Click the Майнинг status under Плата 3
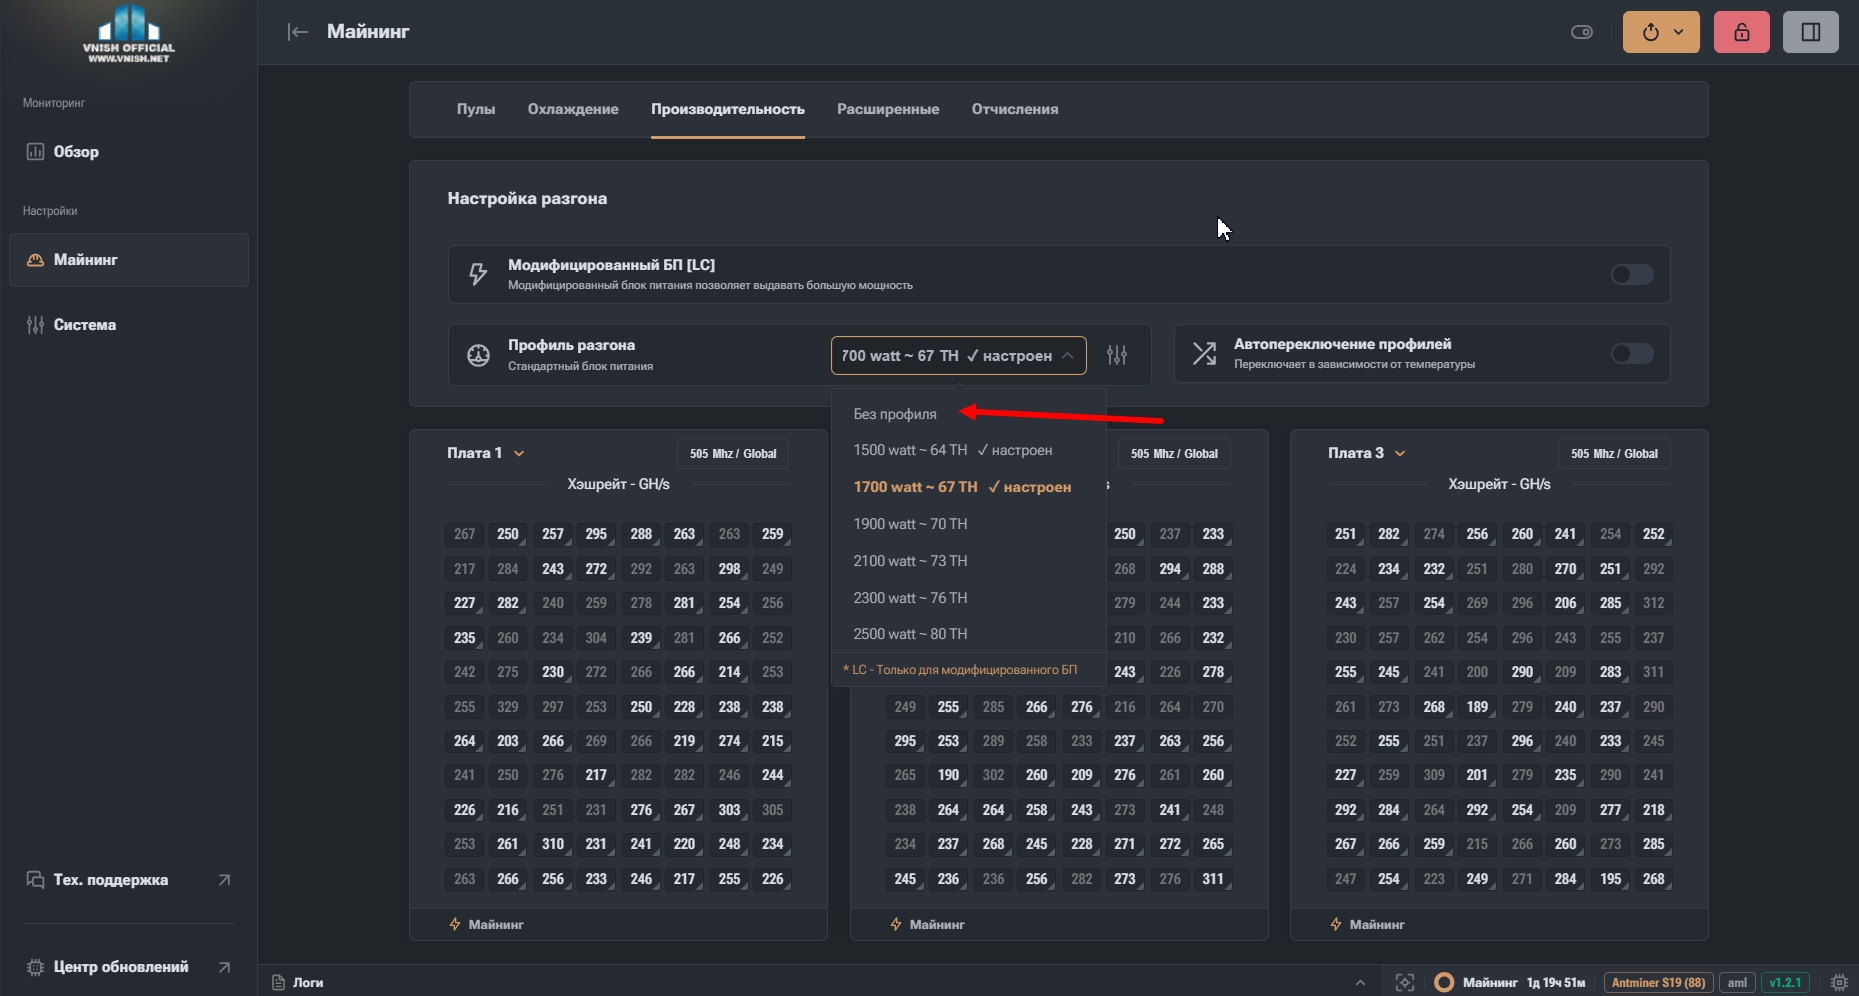 click(1367, 925)
